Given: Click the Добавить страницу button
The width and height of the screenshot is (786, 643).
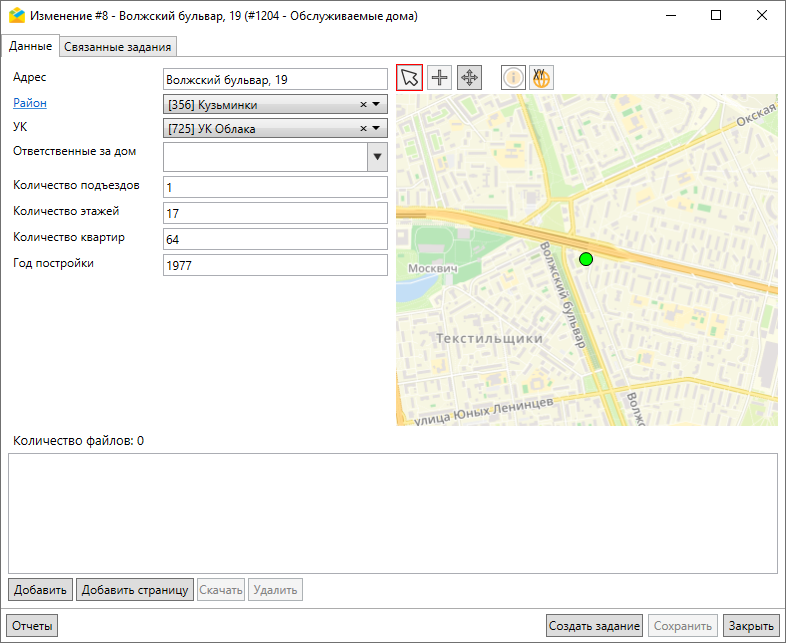Looking at the screenshot, I should (x=134, y=590).
